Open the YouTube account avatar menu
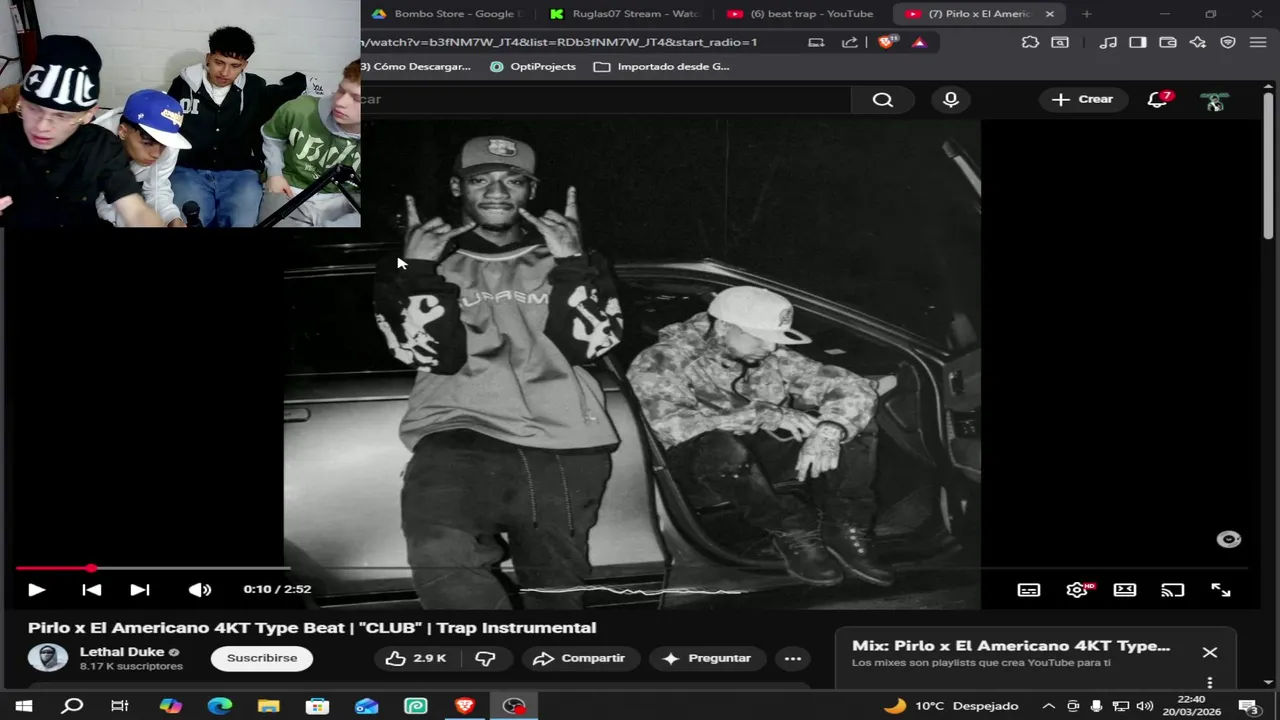 [x=1215, y=101]
